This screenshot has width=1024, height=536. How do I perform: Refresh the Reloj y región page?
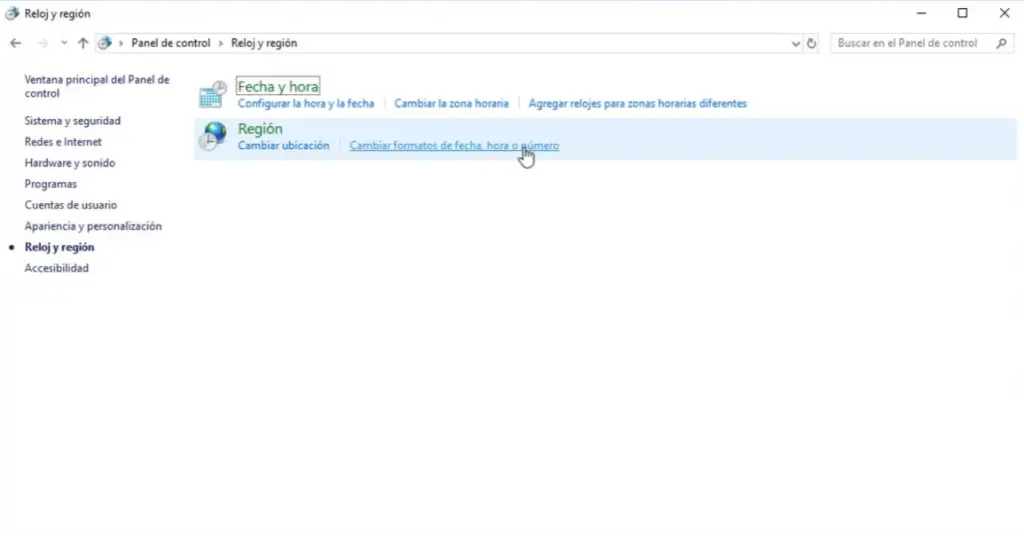click(x=812, y=44)
